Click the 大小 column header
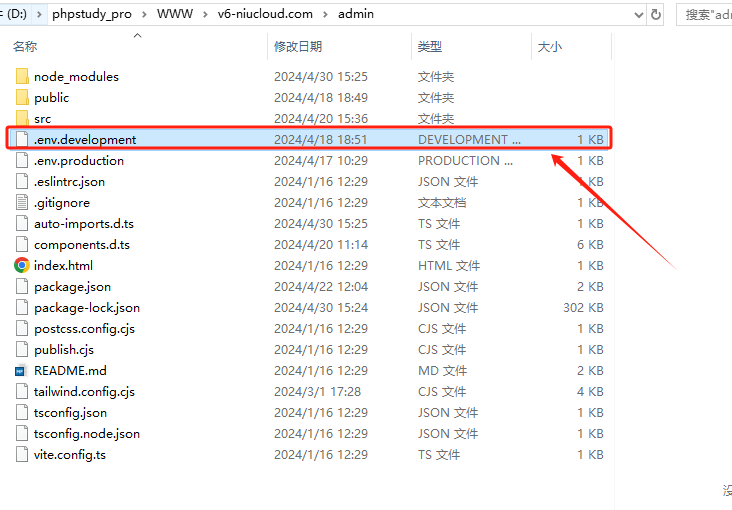This screenshot has width=732, height=510. (550, 47)
